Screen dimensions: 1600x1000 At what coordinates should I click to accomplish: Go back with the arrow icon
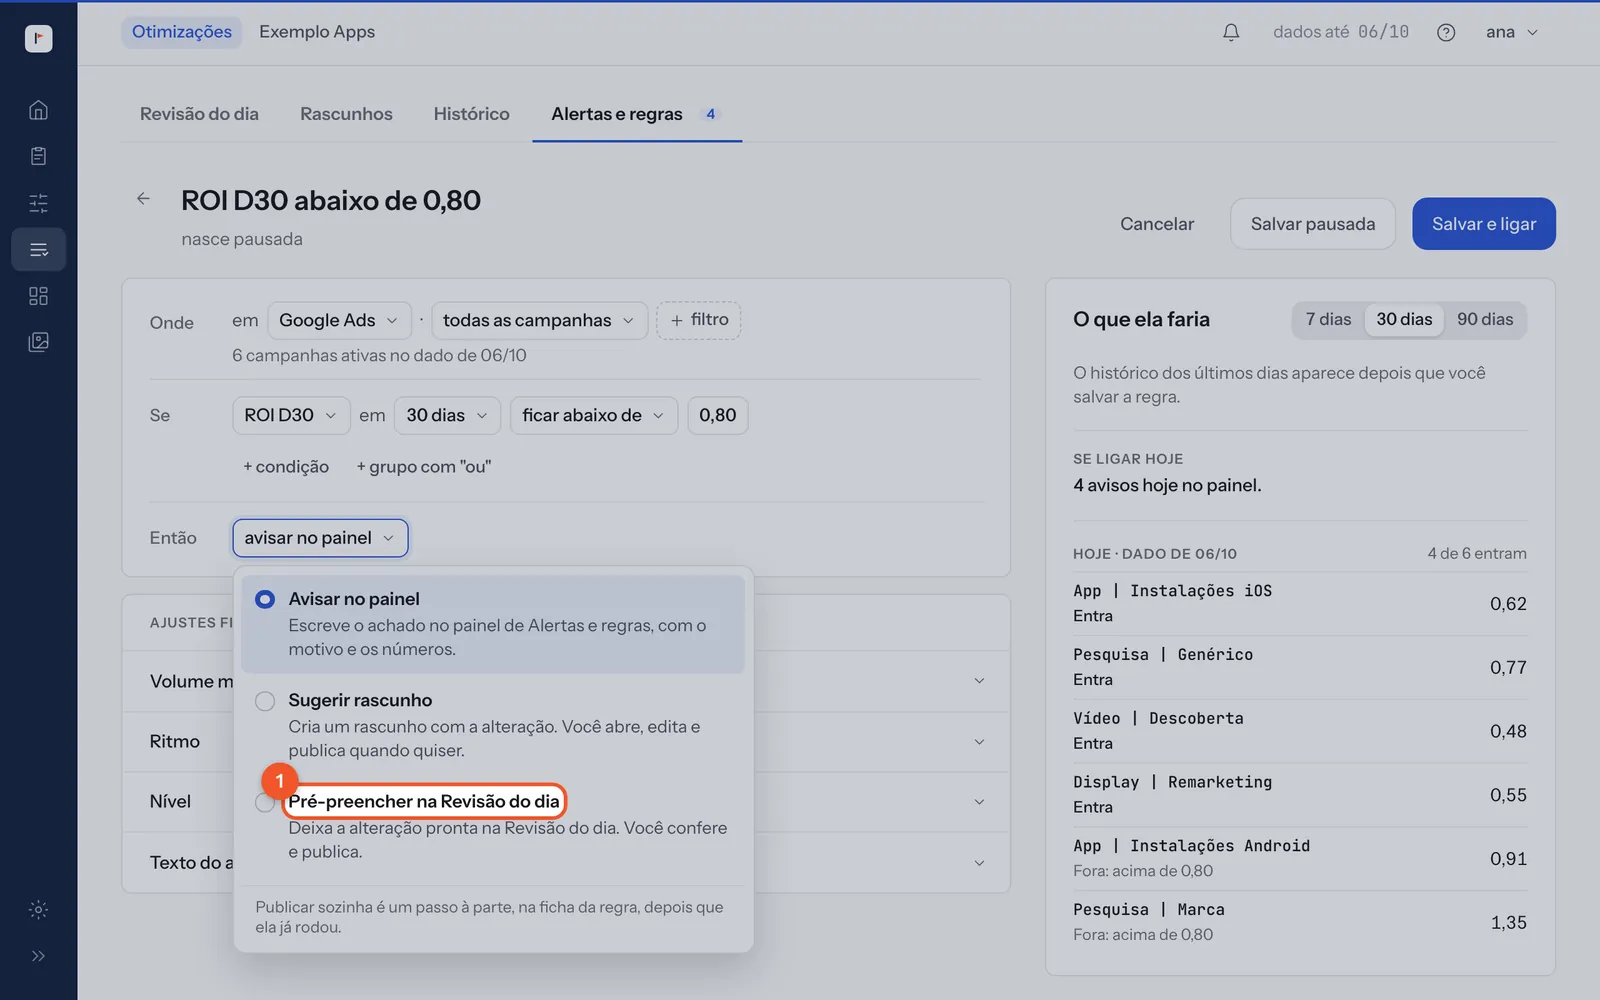point(143,198)
